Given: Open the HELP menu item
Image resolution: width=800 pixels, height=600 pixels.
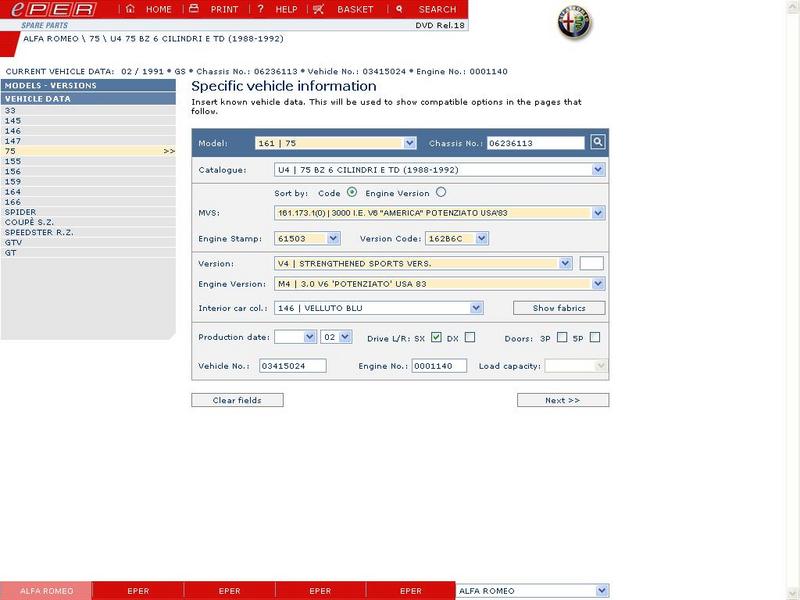Looking at the screenshot, I should point(286,9).
